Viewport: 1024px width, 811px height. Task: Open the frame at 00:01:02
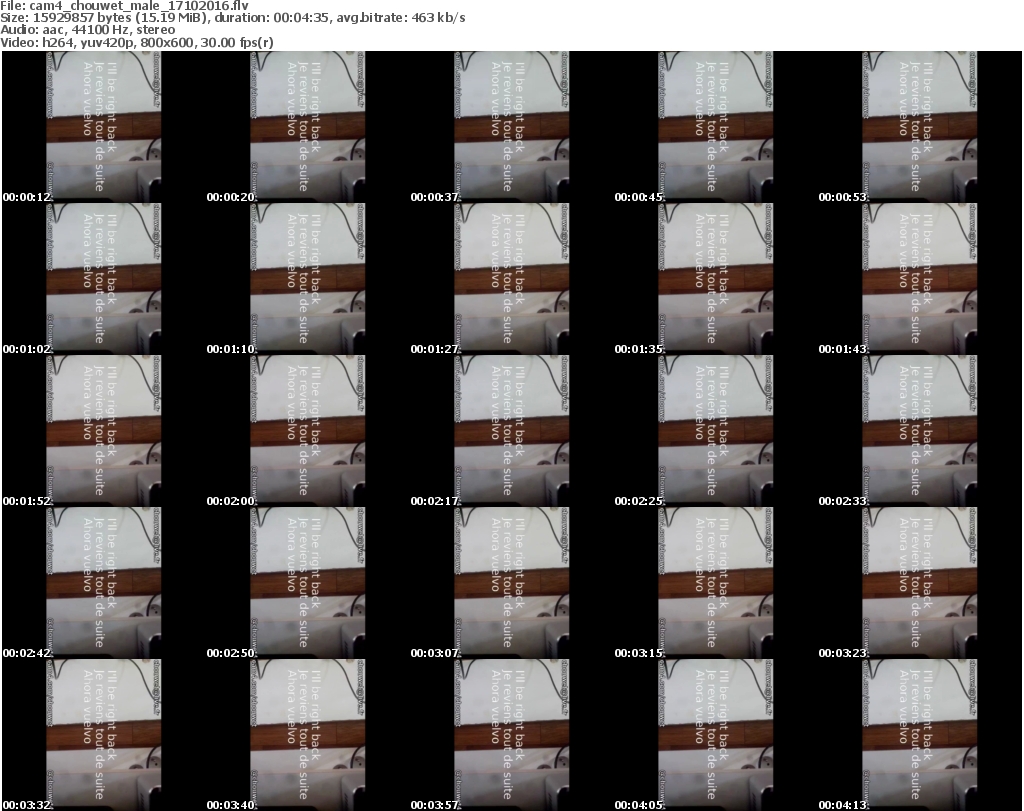(x=104, y=279)
